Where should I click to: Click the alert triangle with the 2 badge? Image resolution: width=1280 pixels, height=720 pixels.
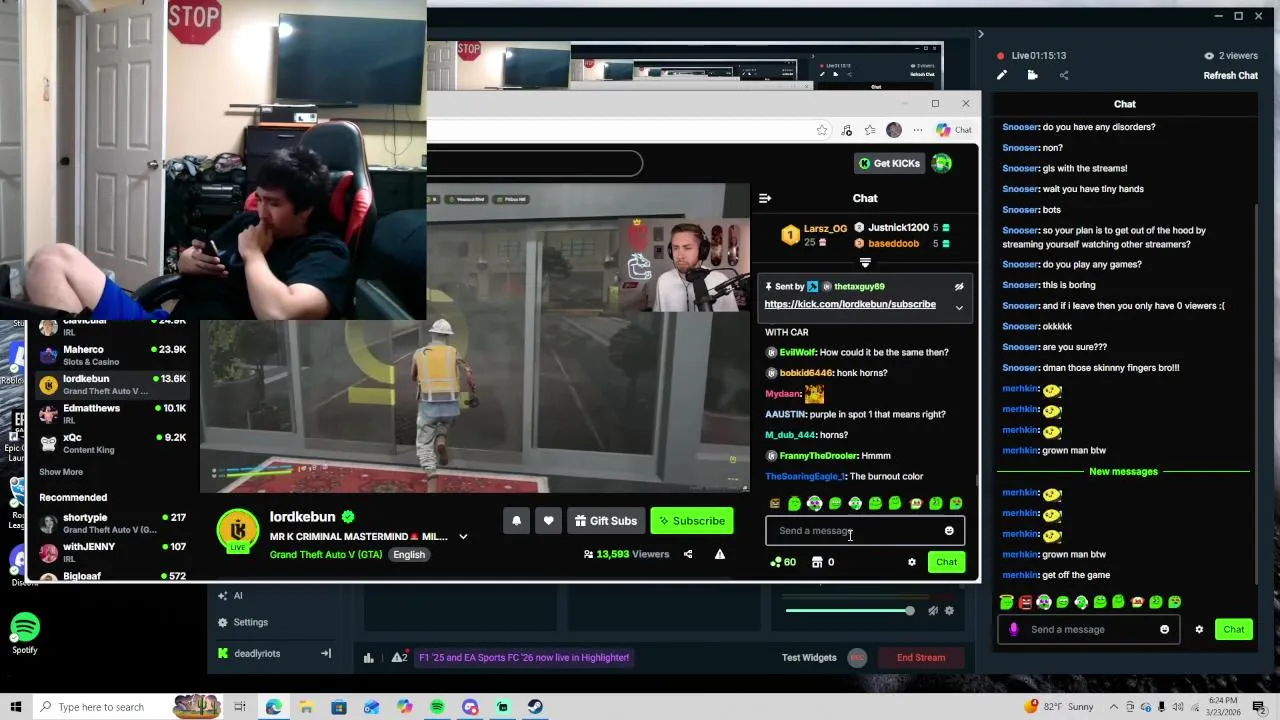click(399, 658)
